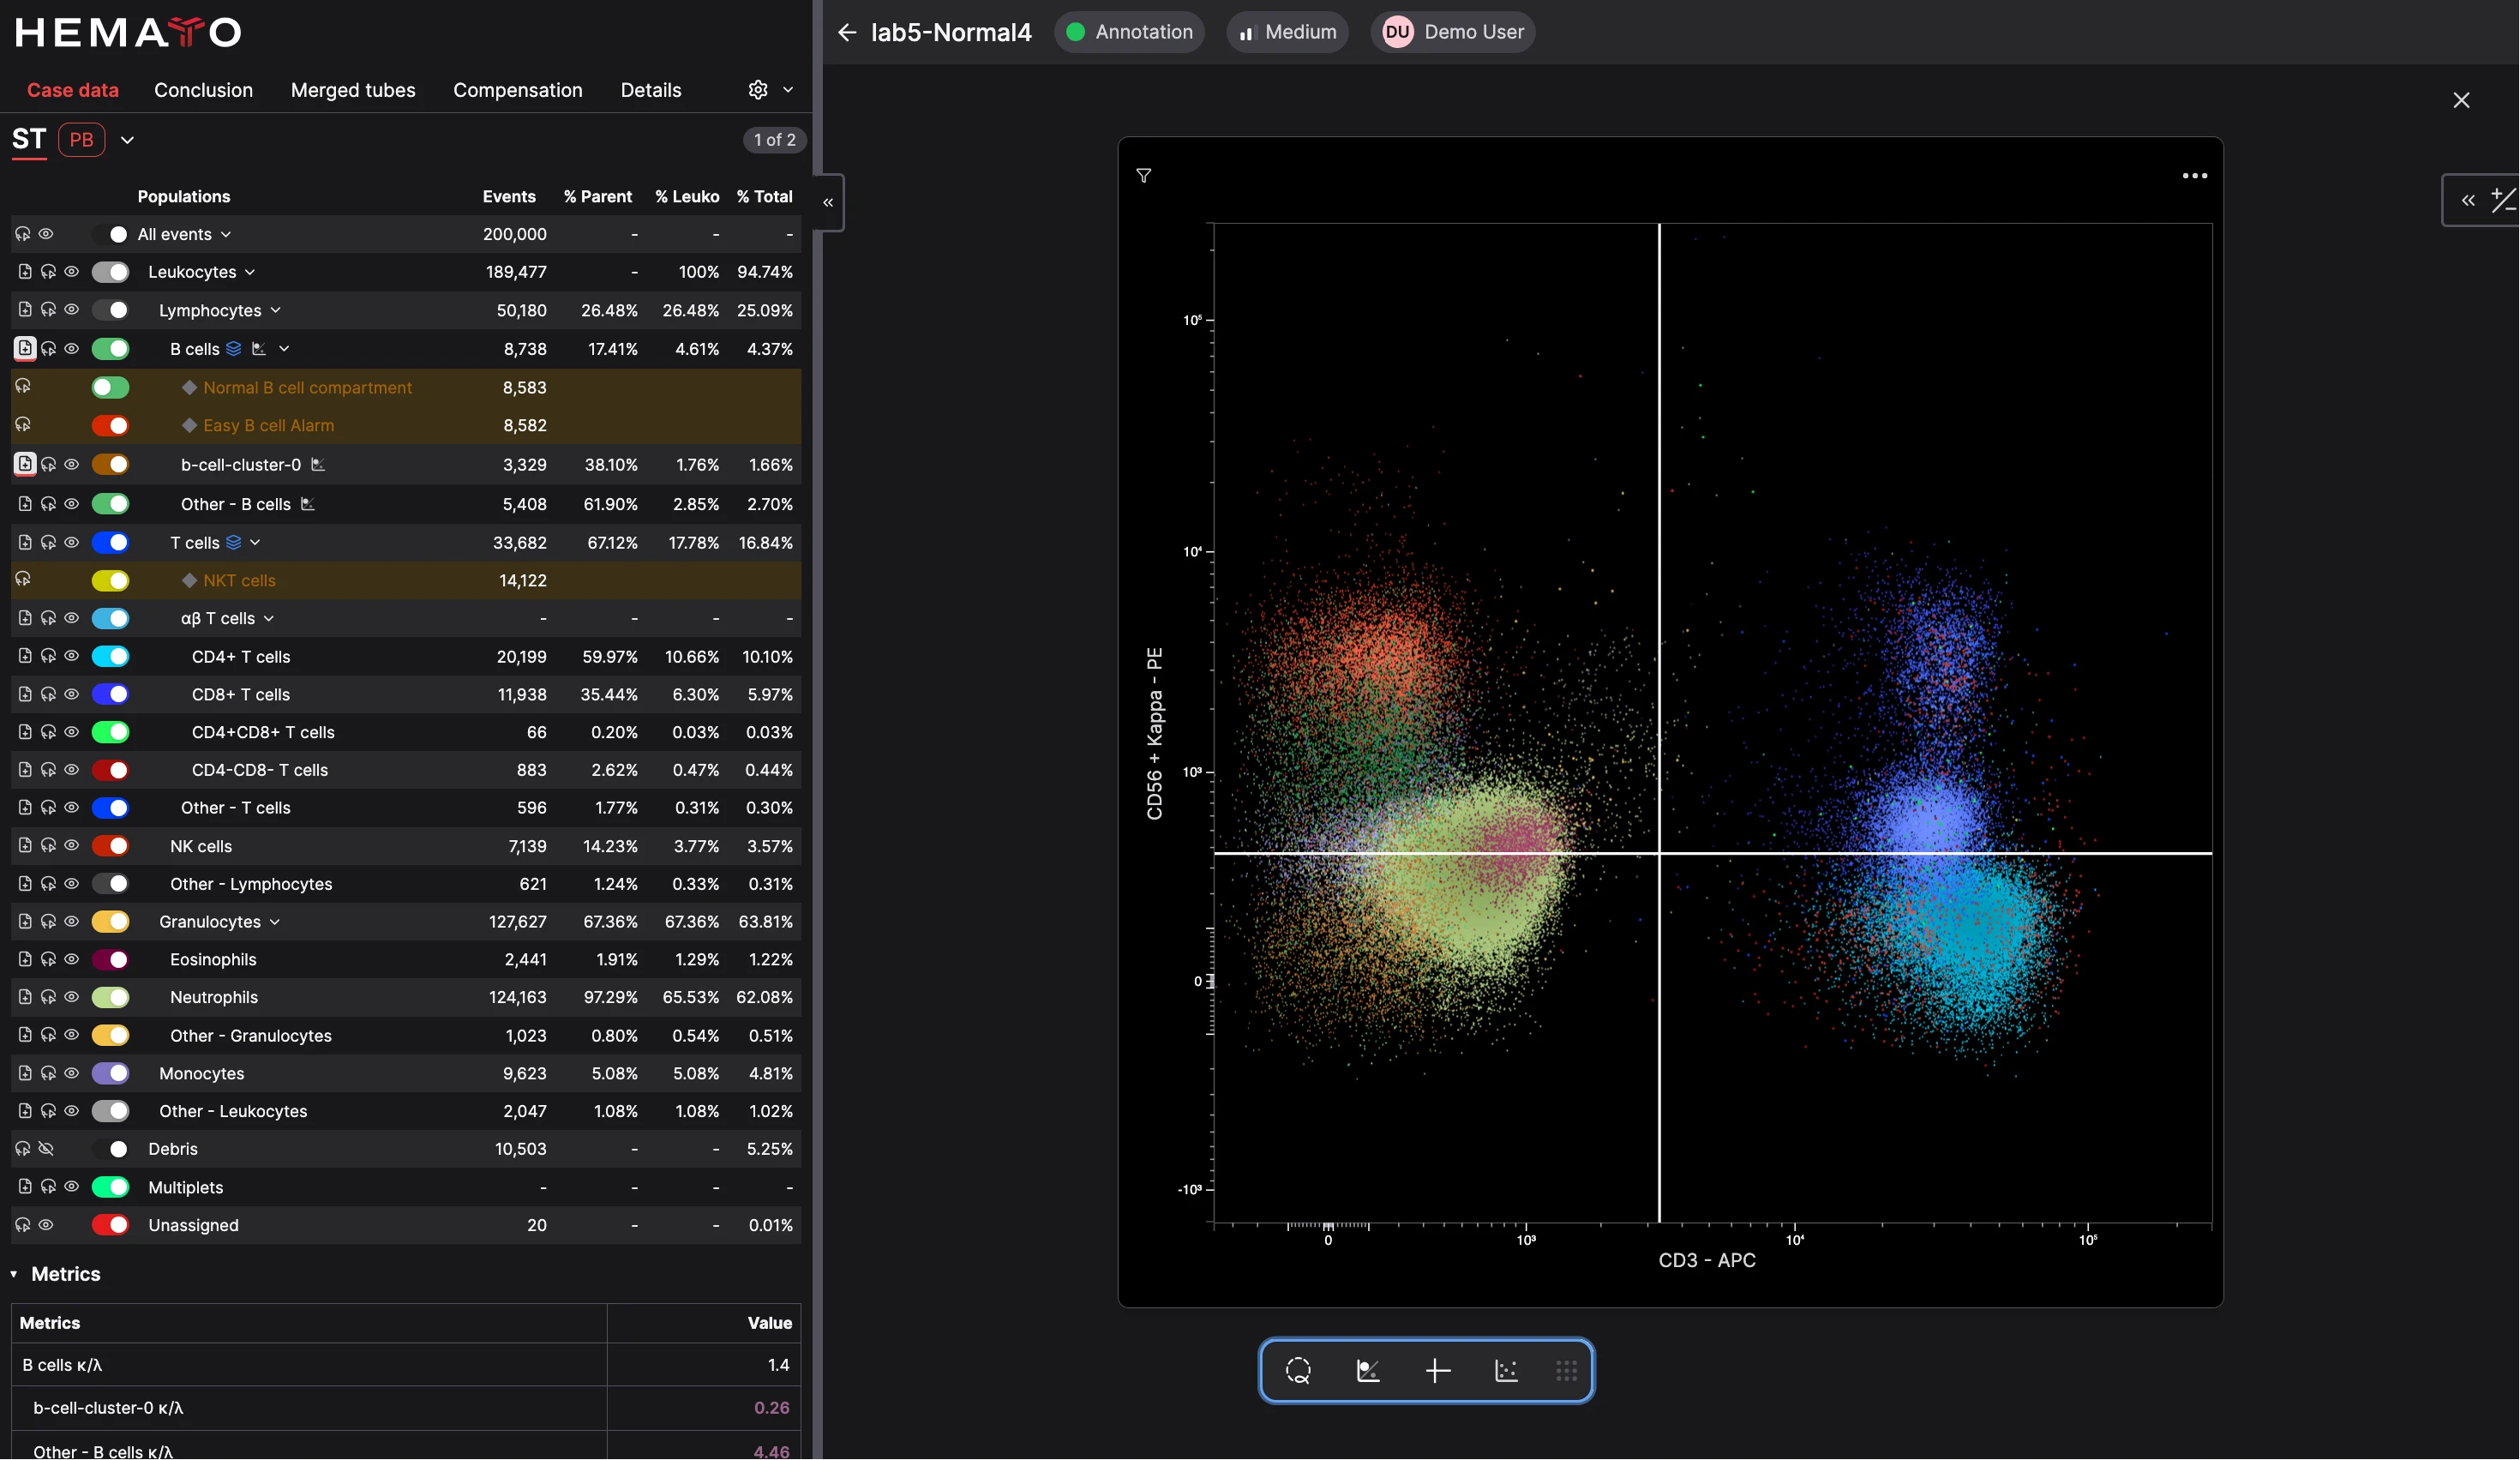
Task: Click the add-plot icon on NK cells row
Action: tap(25, 846)
